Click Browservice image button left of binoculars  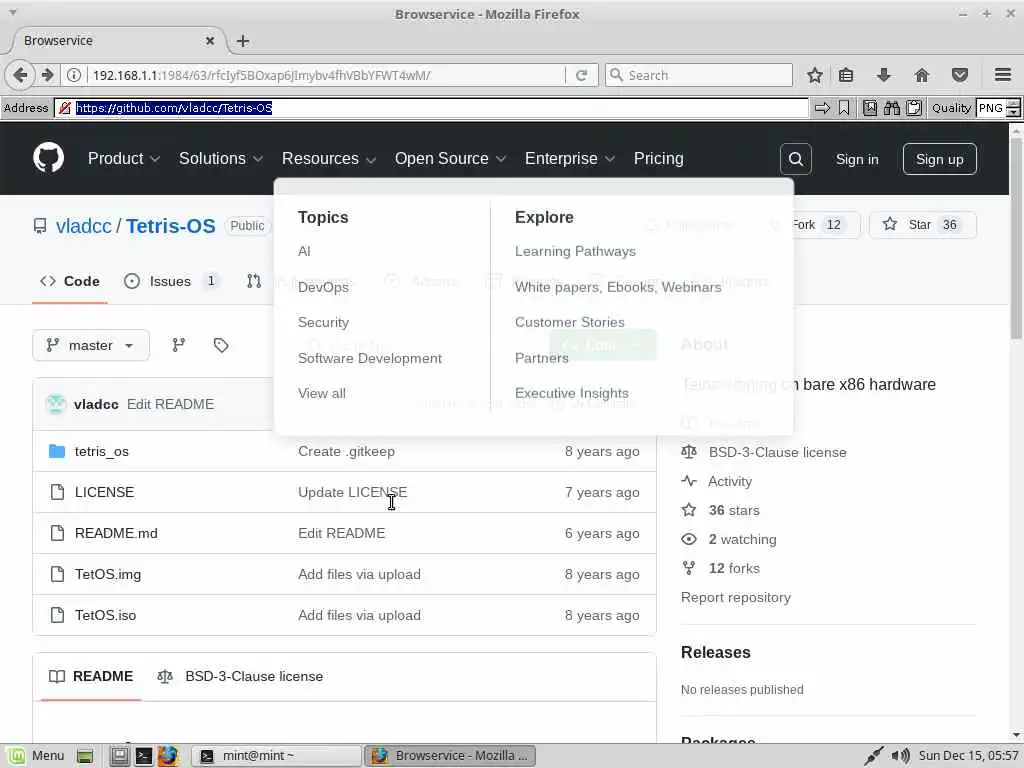(x=870, y=108)
